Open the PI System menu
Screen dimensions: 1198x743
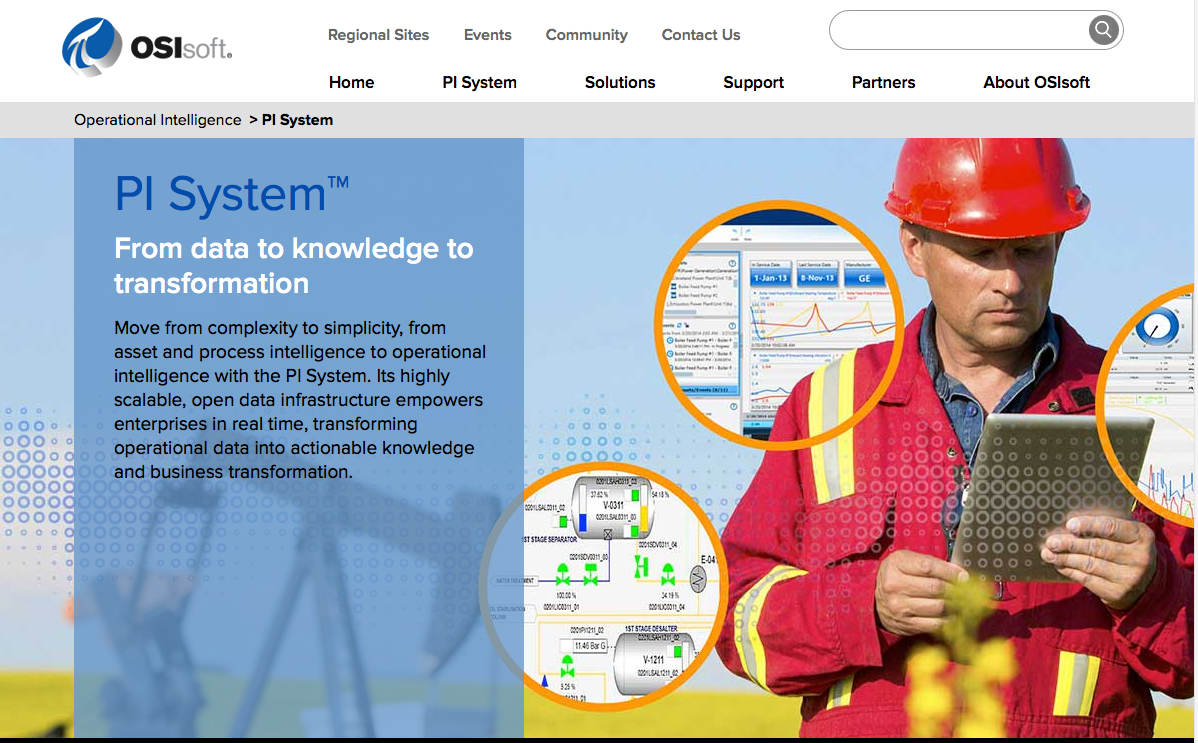pos(479,83)
